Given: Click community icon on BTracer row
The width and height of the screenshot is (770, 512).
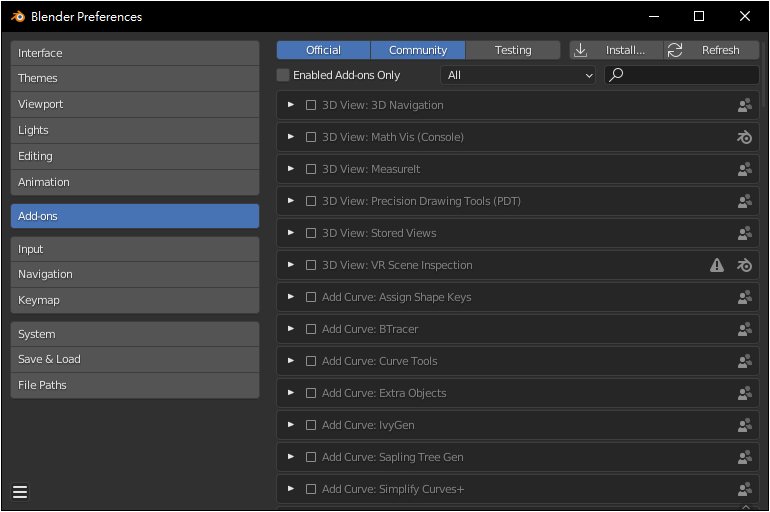Looking at the screenshot, I should pyautogui.click(x=744, y=329).
